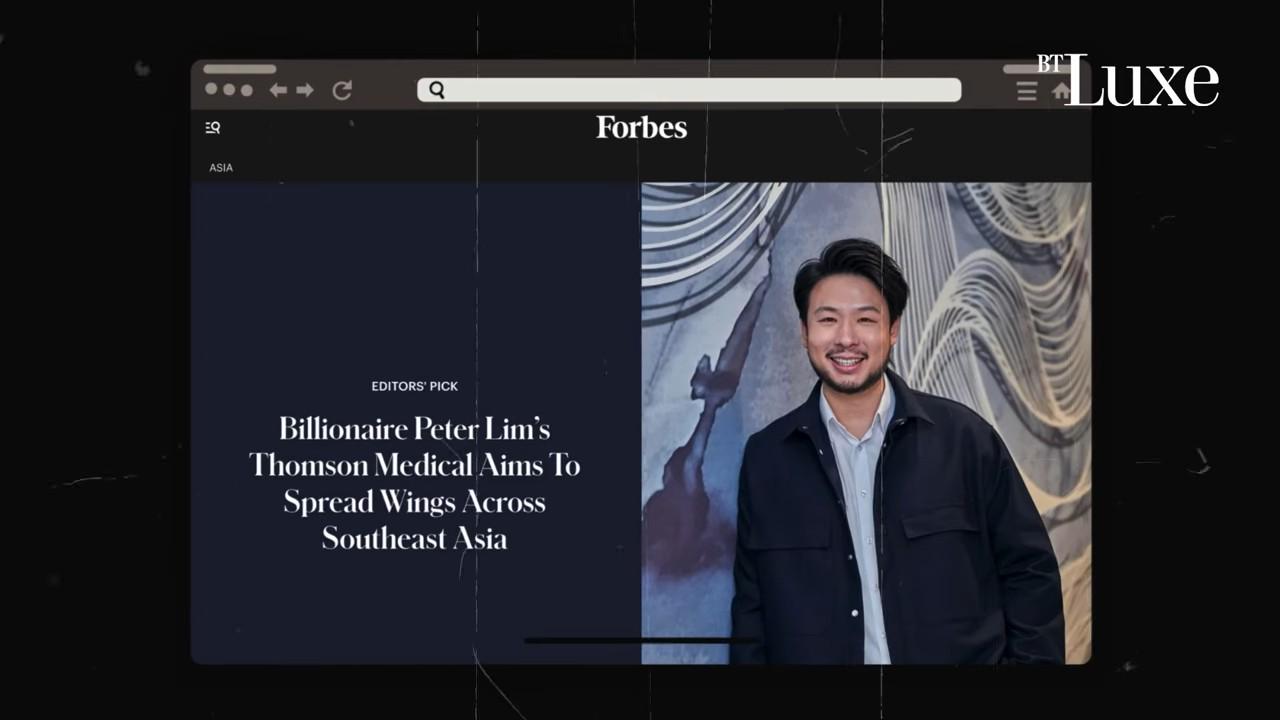Click the back navigation arrow
Viewport: 1280px width, 720px height.
278,90
